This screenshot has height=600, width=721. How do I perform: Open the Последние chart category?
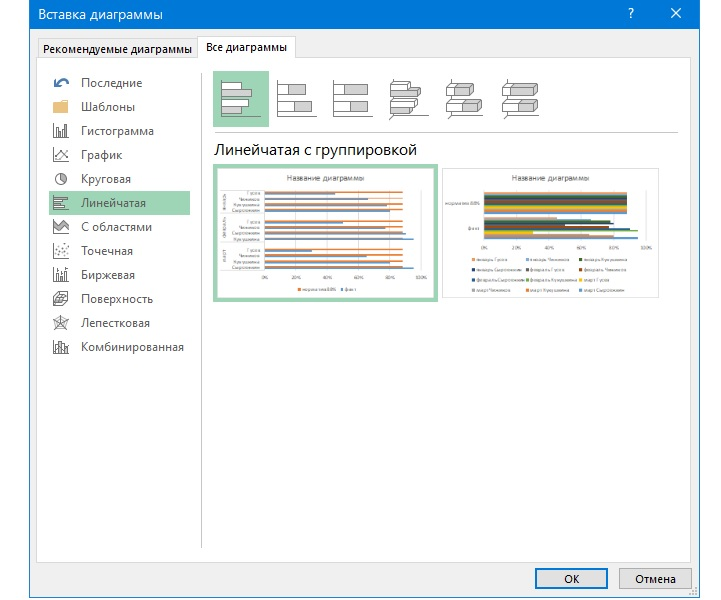(x=111, y=83)
